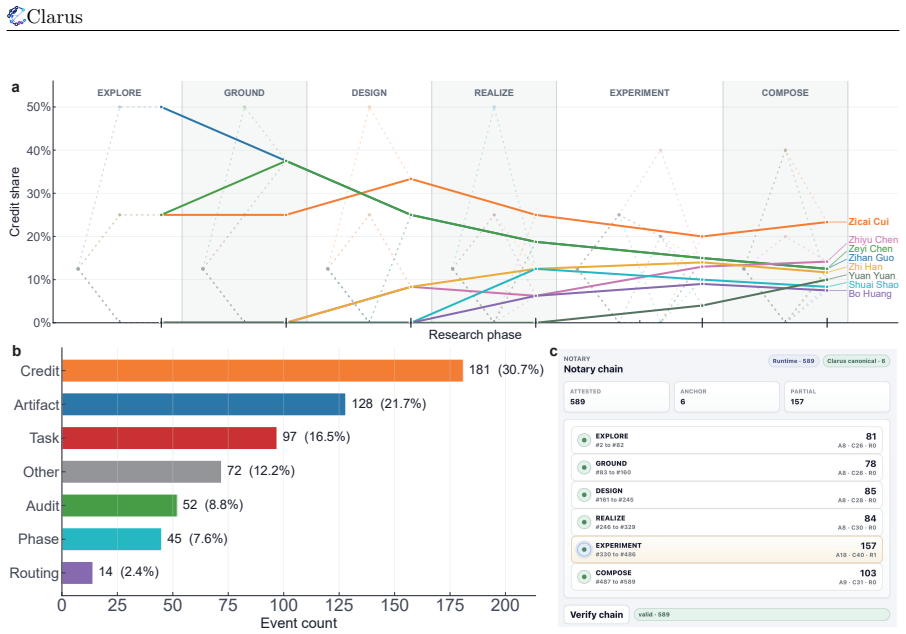The width and height of the screenshot is (906, 634).
Task: Open the ATTESTED 589 stat card
Action: [x=616, y=396]
